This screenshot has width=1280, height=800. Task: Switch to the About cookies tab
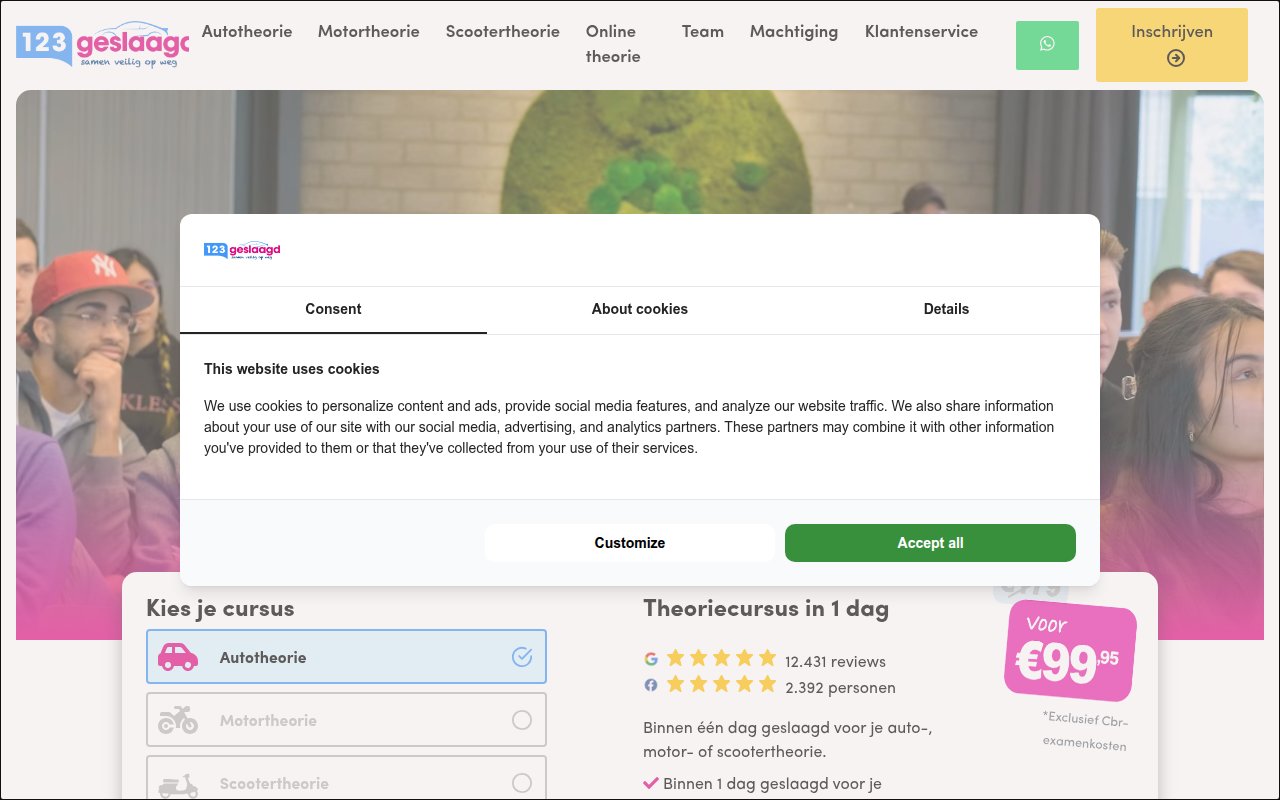point(640,309)
